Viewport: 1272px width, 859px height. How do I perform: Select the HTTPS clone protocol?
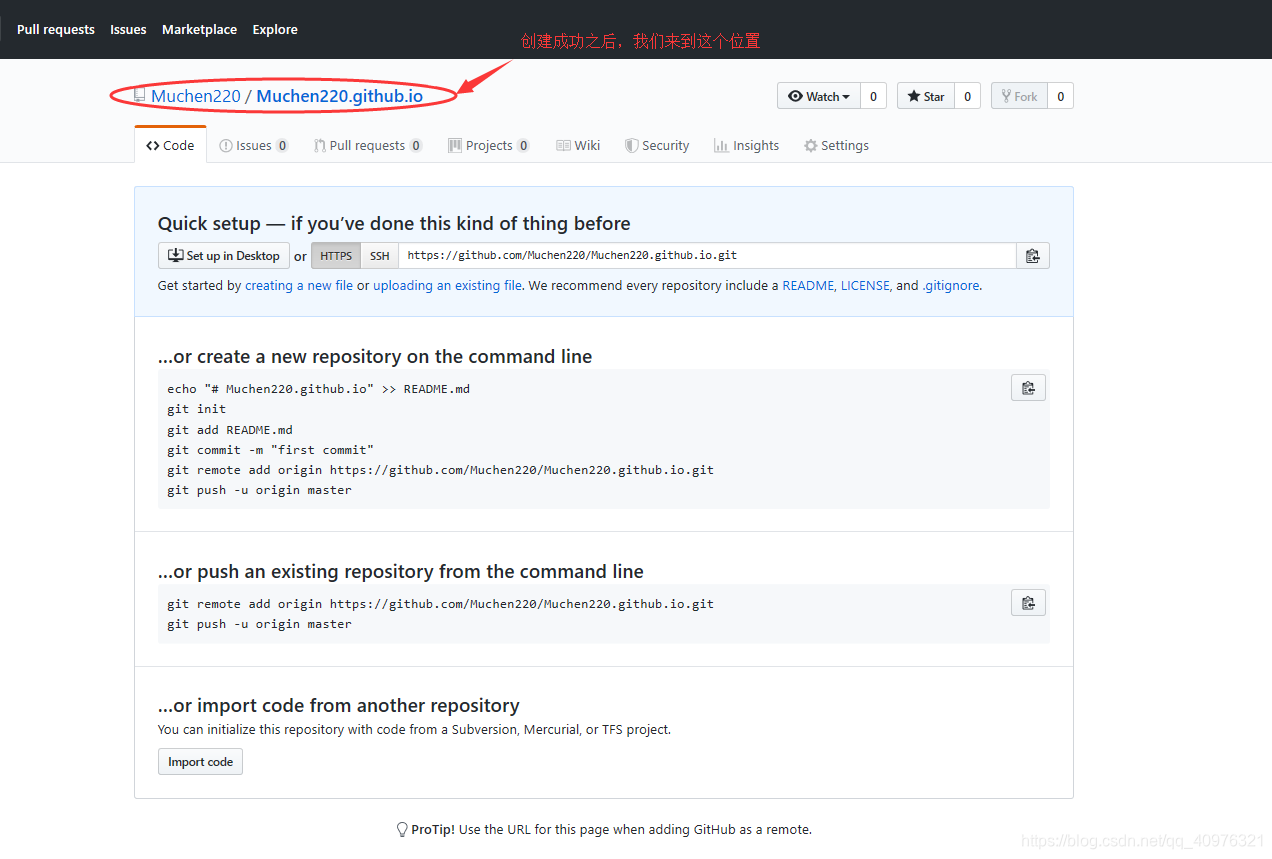tap(336, 256)
